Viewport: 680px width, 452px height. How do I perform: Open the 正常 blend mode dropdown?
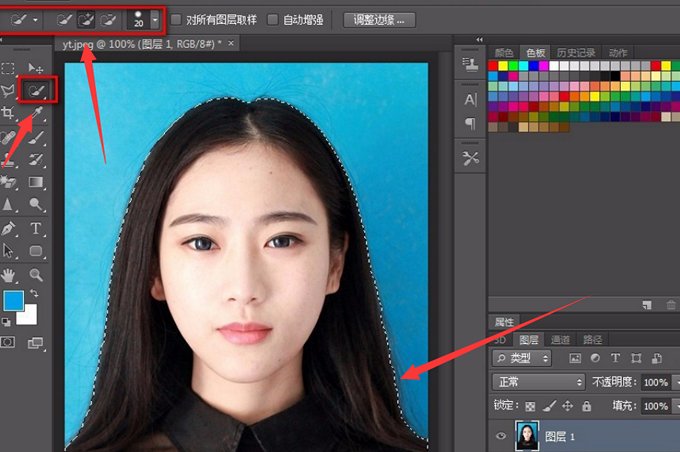pyautogui.click(x=538, y=382)
